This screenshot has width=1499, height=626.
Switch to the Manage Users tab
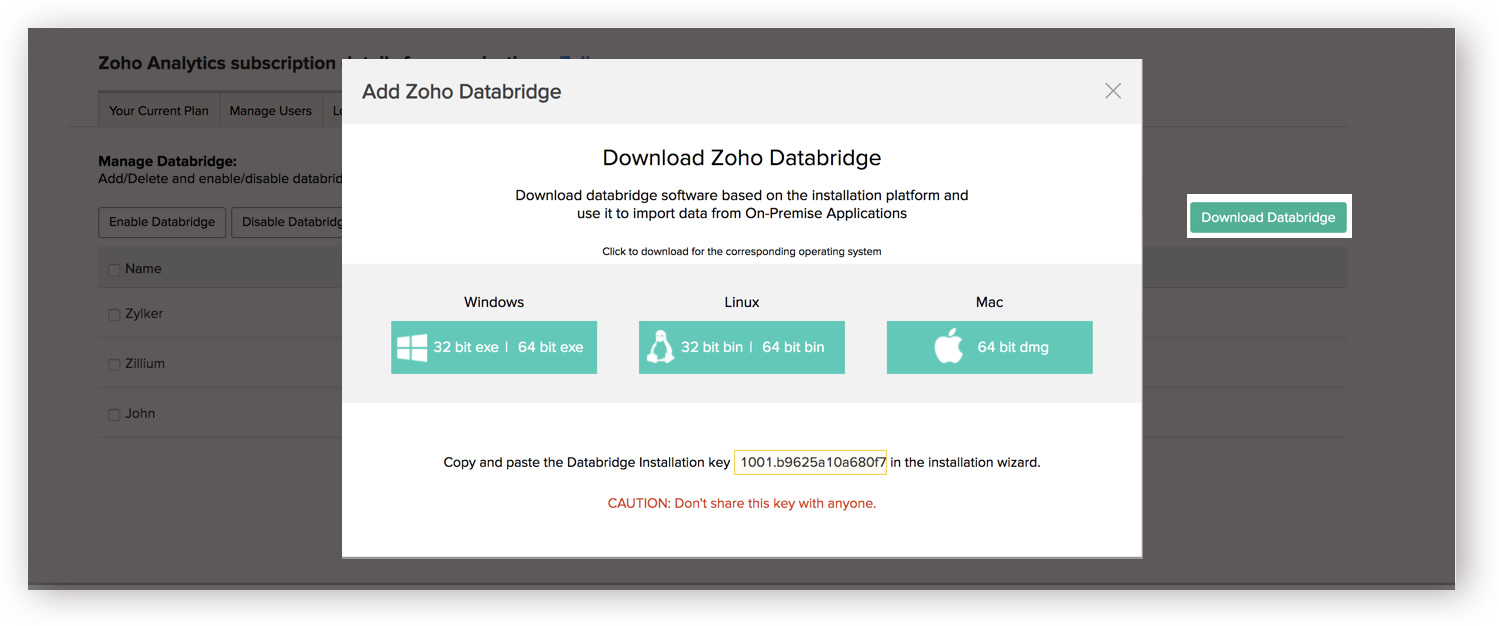[271, 110]
